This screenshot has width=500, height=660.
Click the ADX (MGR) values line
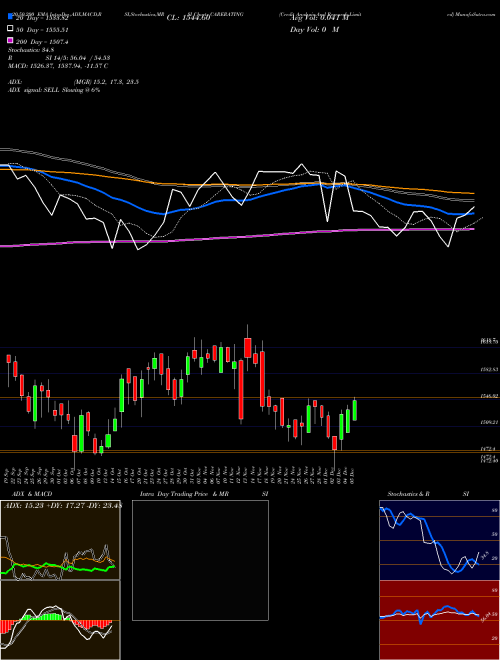pyautogui.click(x=74, y=82)
